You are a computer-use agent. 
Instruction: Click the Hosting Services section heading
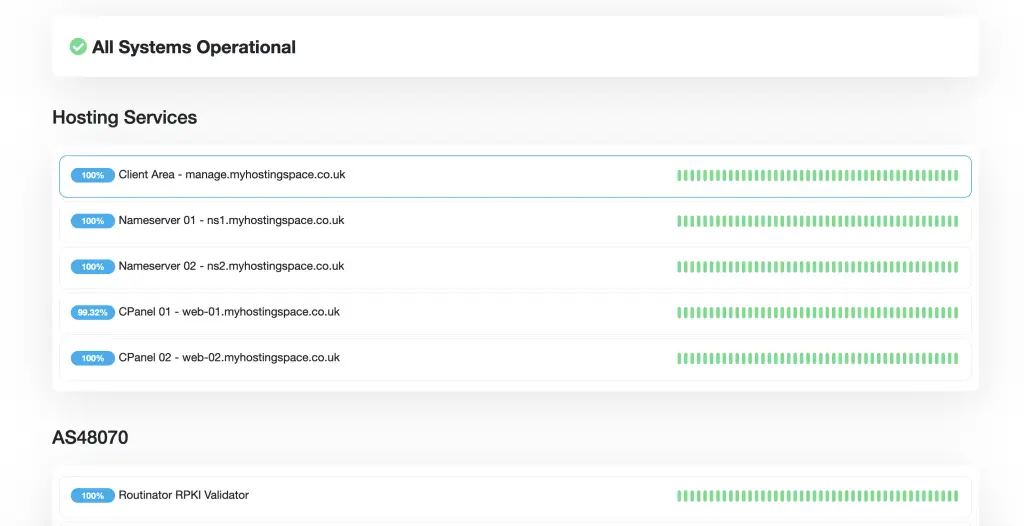[125, 118]
